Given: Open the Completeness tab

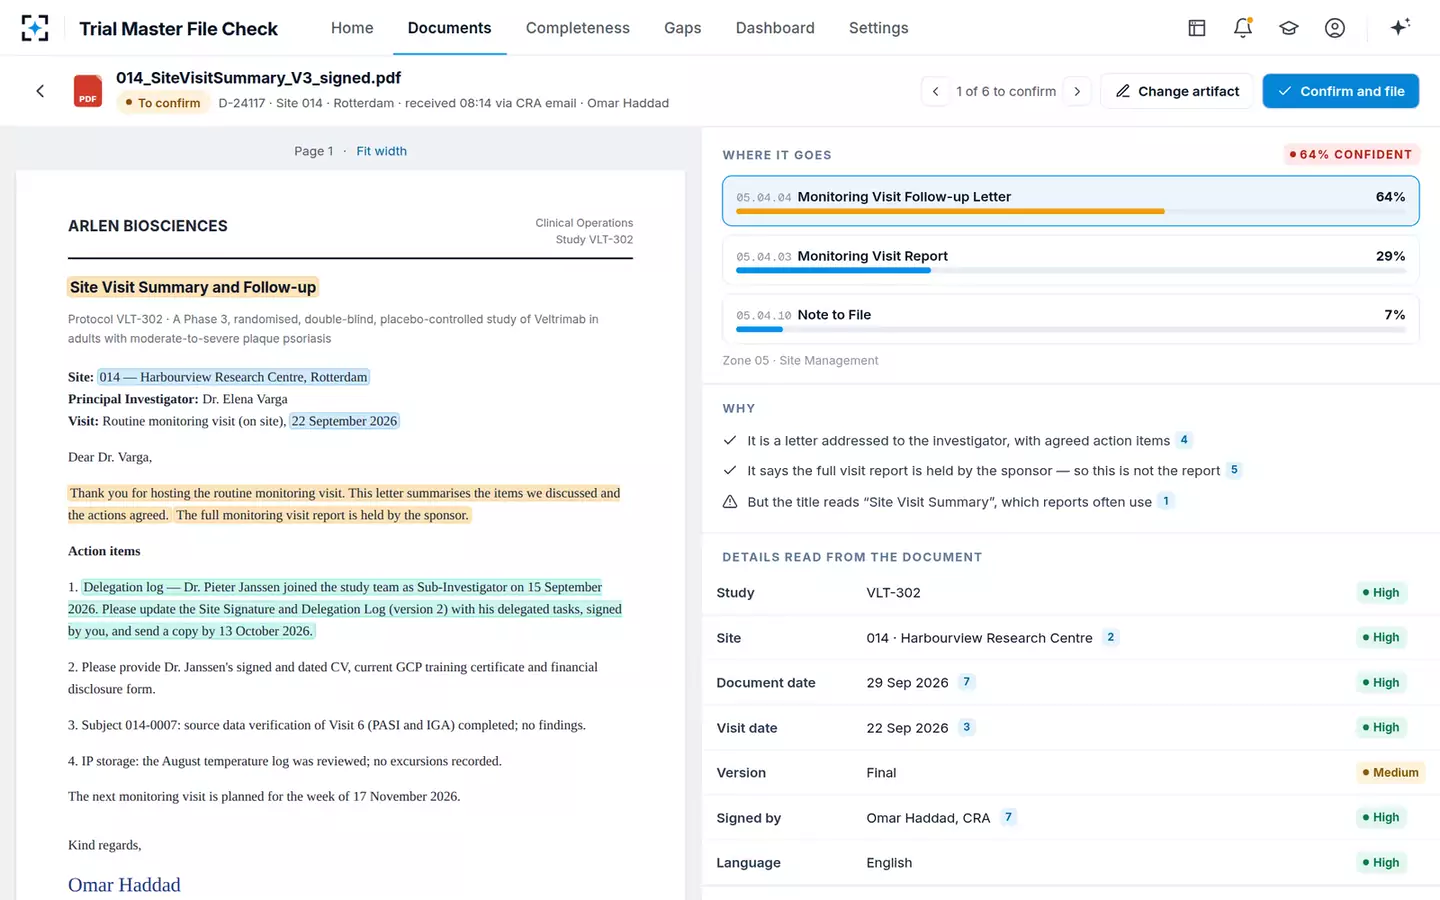Looking at the screenshot, I should coord(578,28).
